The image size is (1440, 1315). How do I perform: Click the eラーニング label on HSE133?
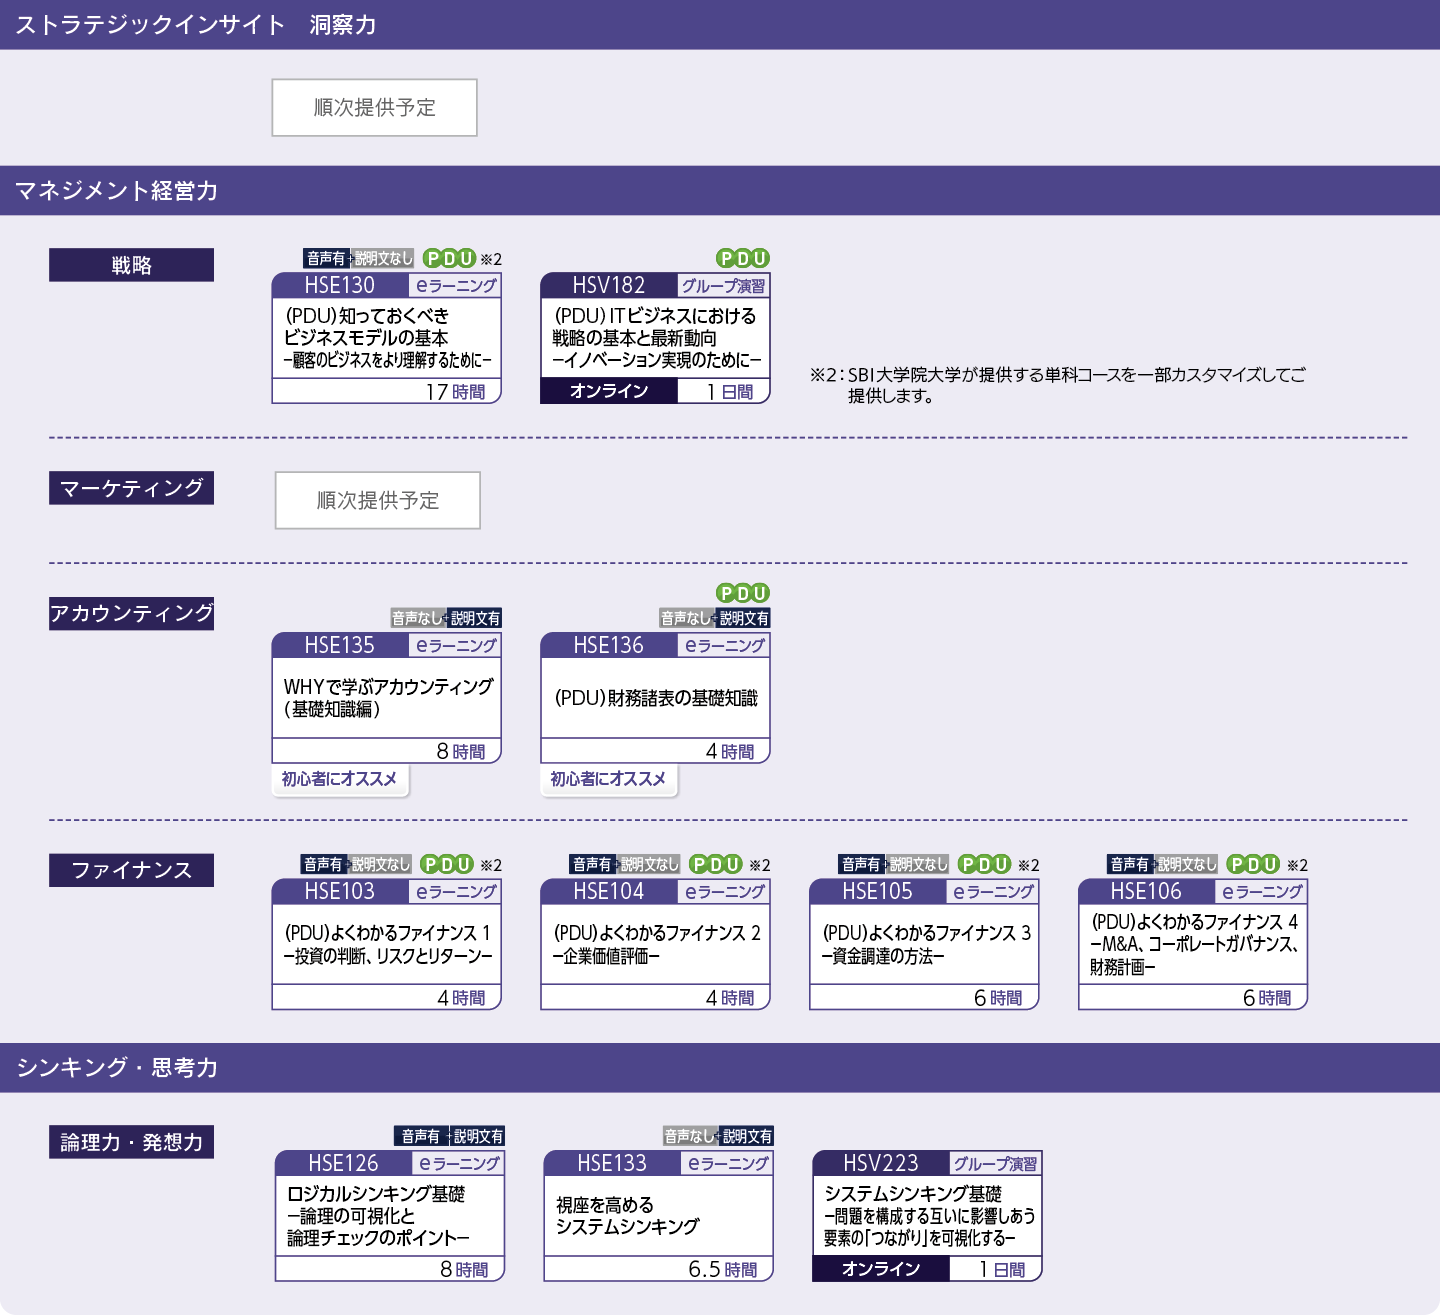pos(727,1163)
